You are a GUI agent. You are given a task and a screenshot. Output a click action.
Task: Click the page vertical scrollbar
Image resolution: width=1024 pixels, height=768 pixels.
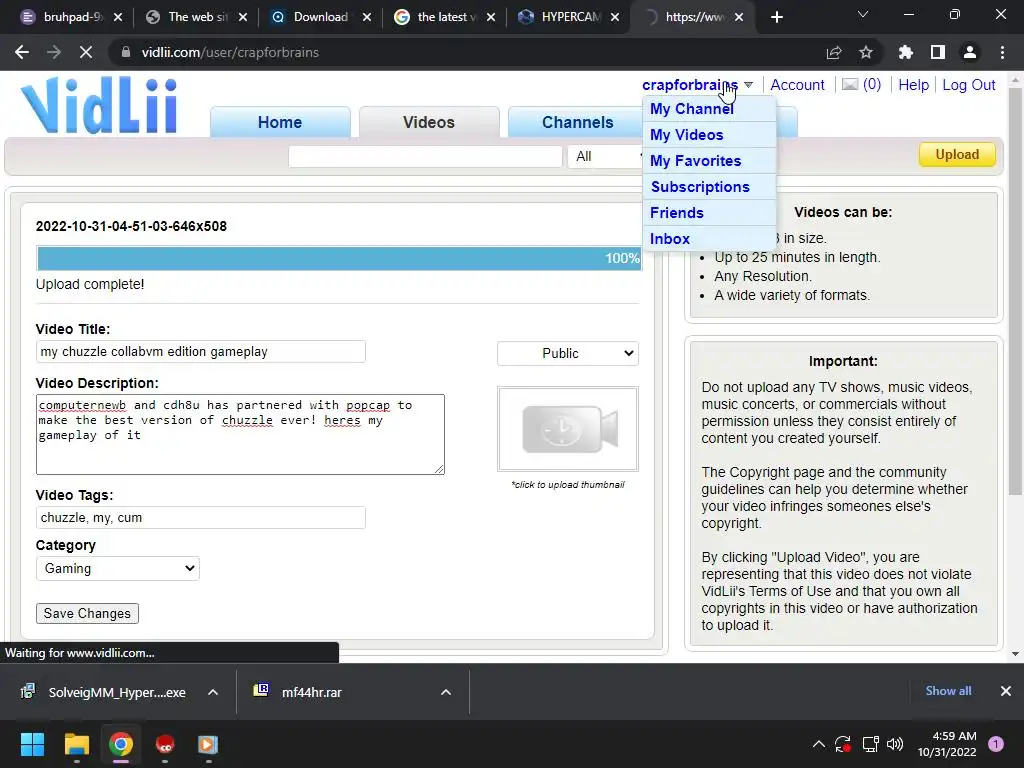tap(1015, 291)
